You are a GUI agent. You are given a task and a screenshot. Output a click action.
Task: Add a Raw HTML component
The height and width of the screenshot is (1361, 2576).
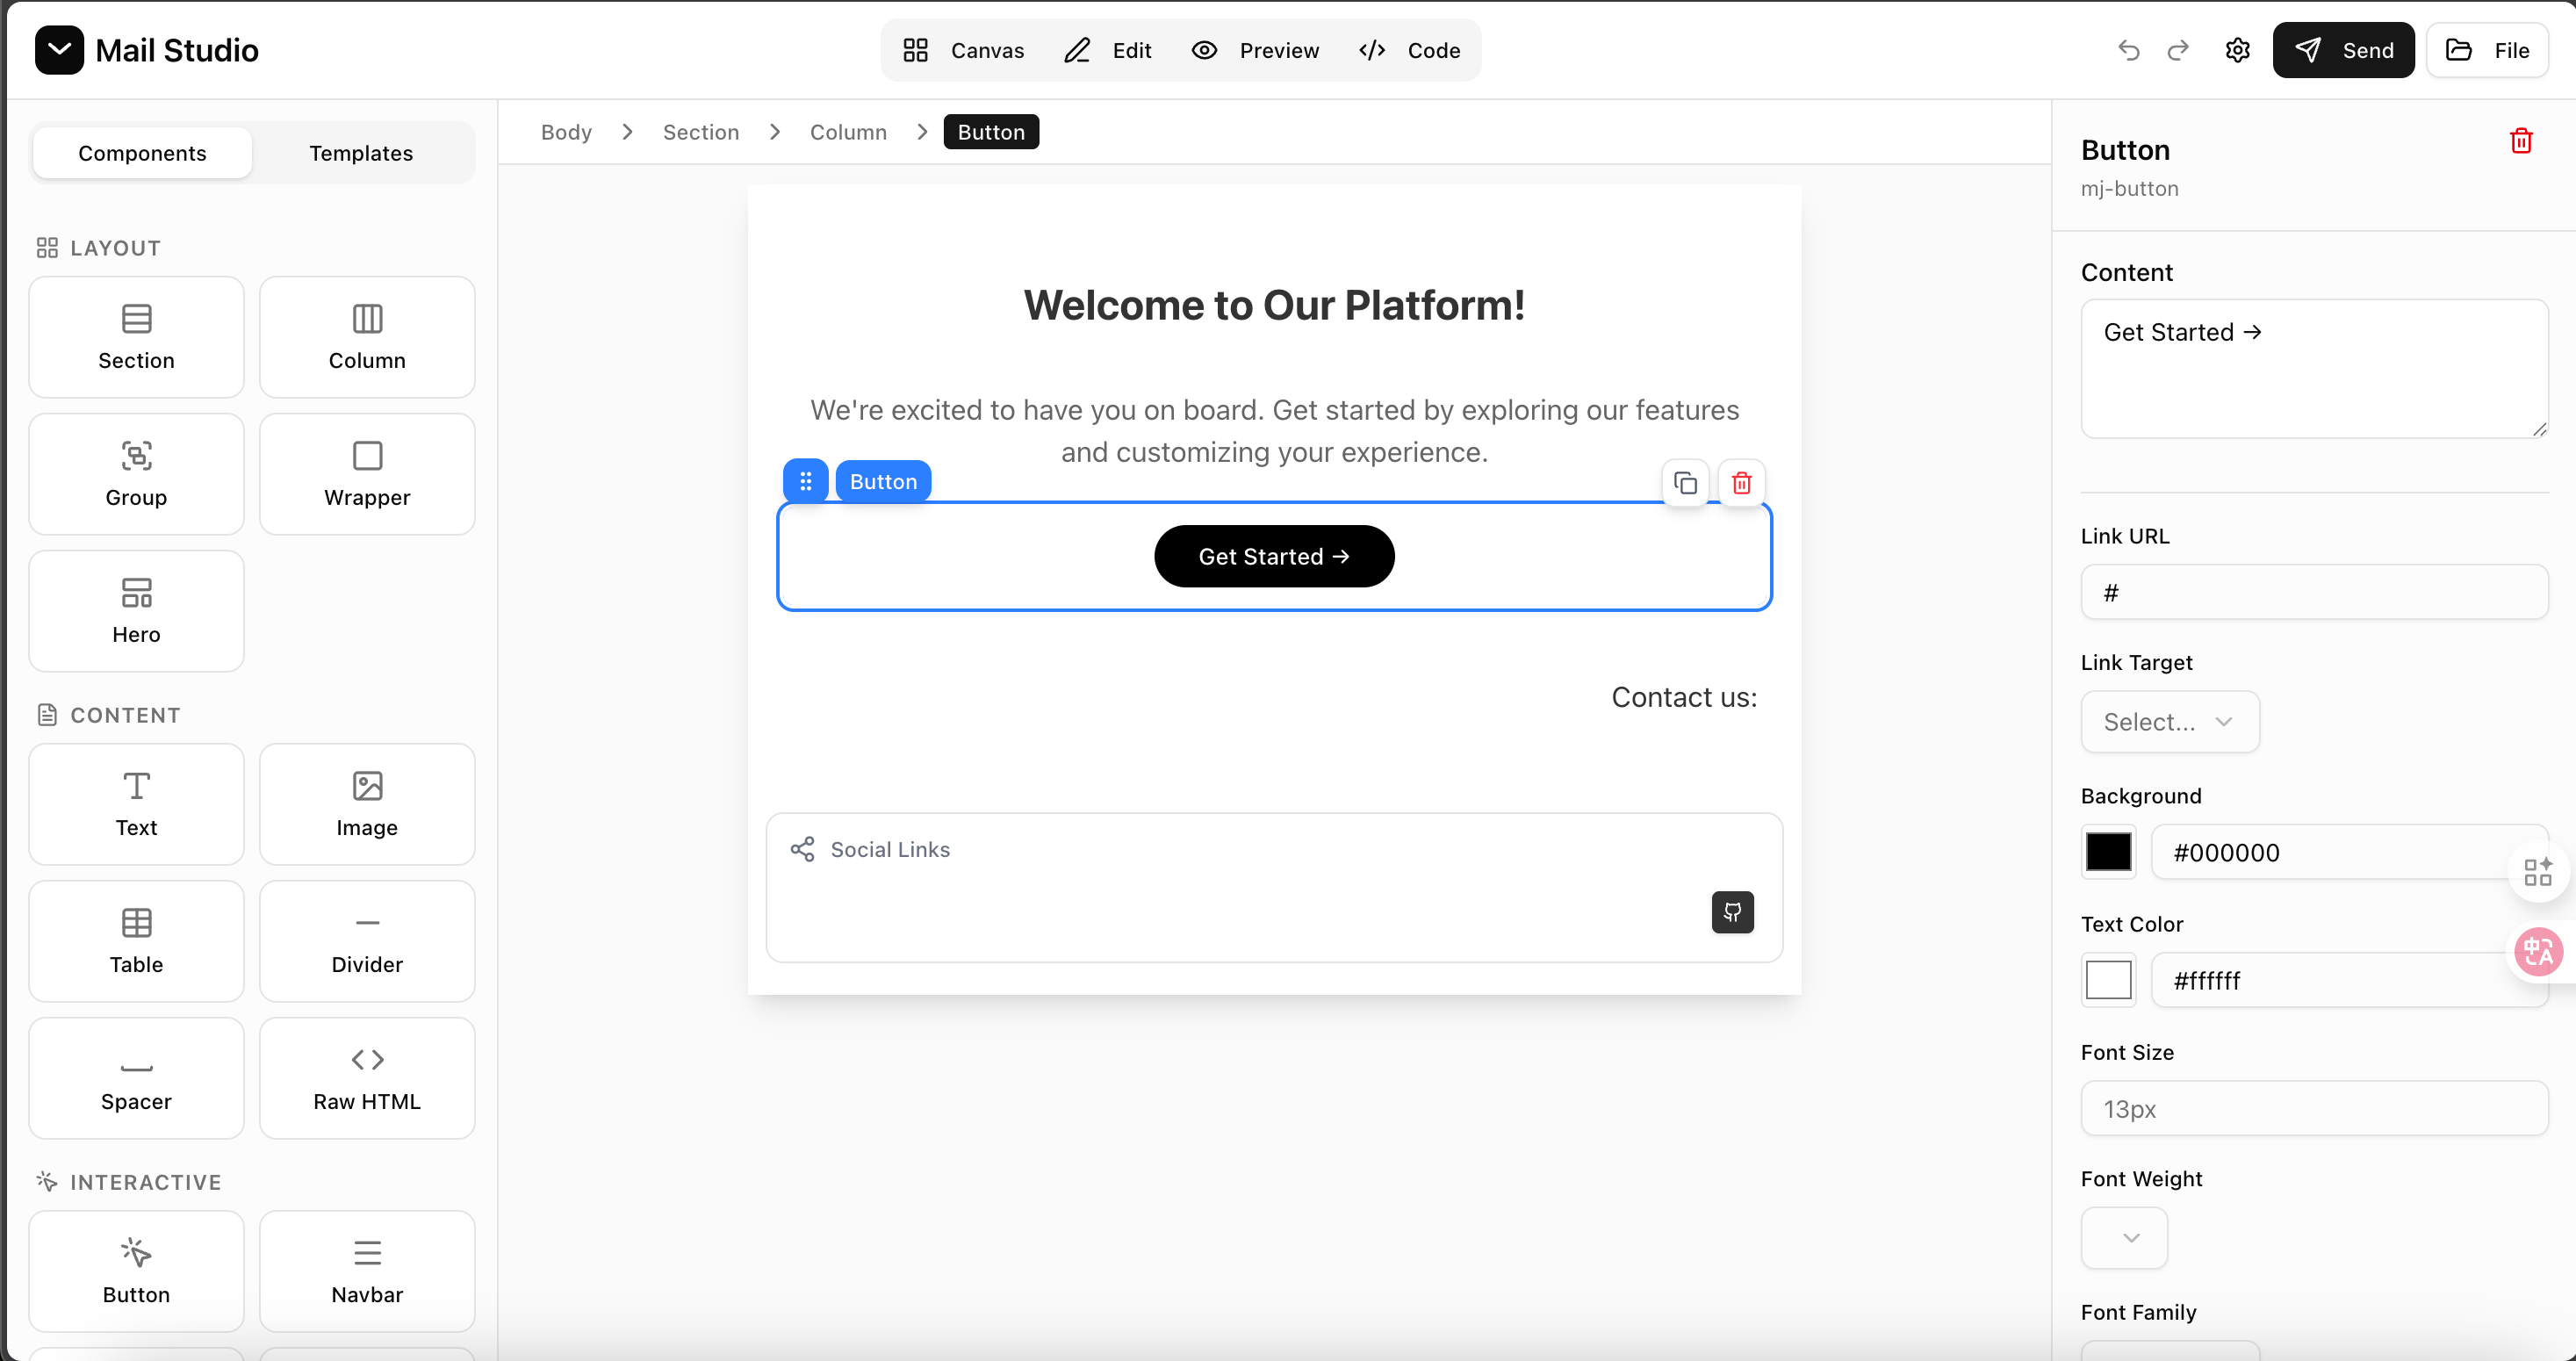pos(366,1078)
